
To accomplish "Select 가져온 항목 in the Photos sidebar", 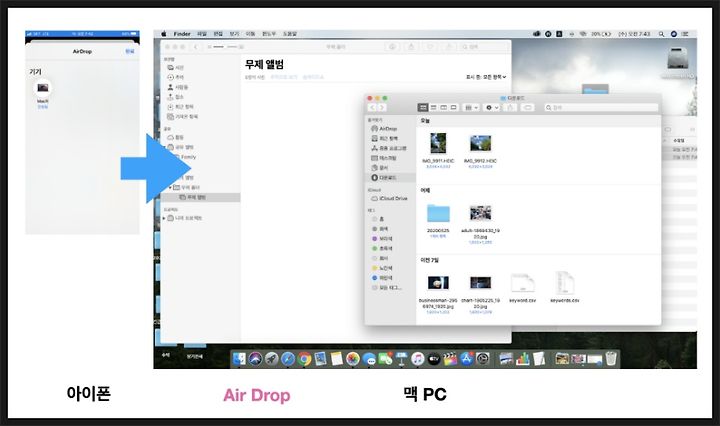I will [x=183, y=117].
